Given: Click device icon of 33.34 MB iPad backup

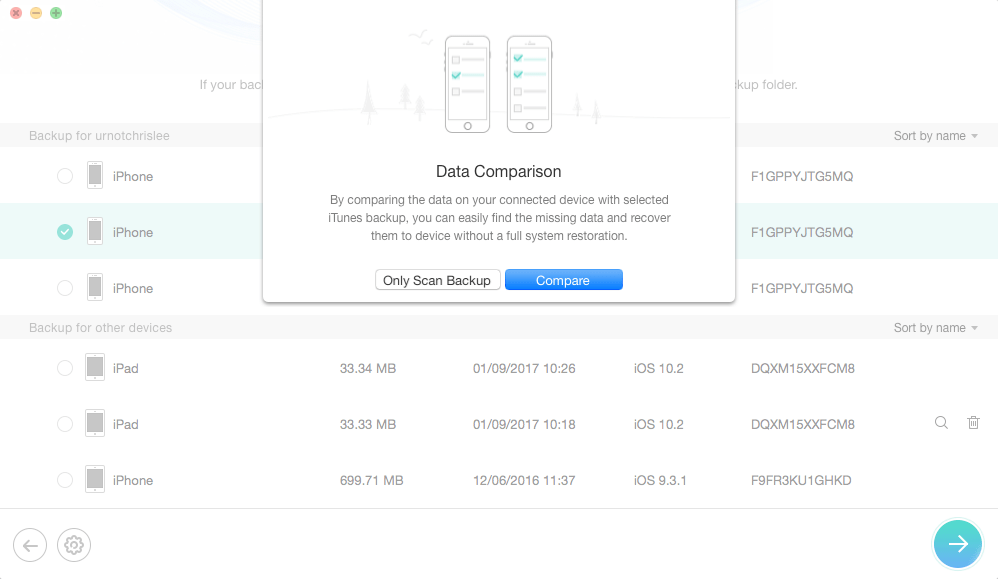Looking at the screenshot, I should pos(95,368).
